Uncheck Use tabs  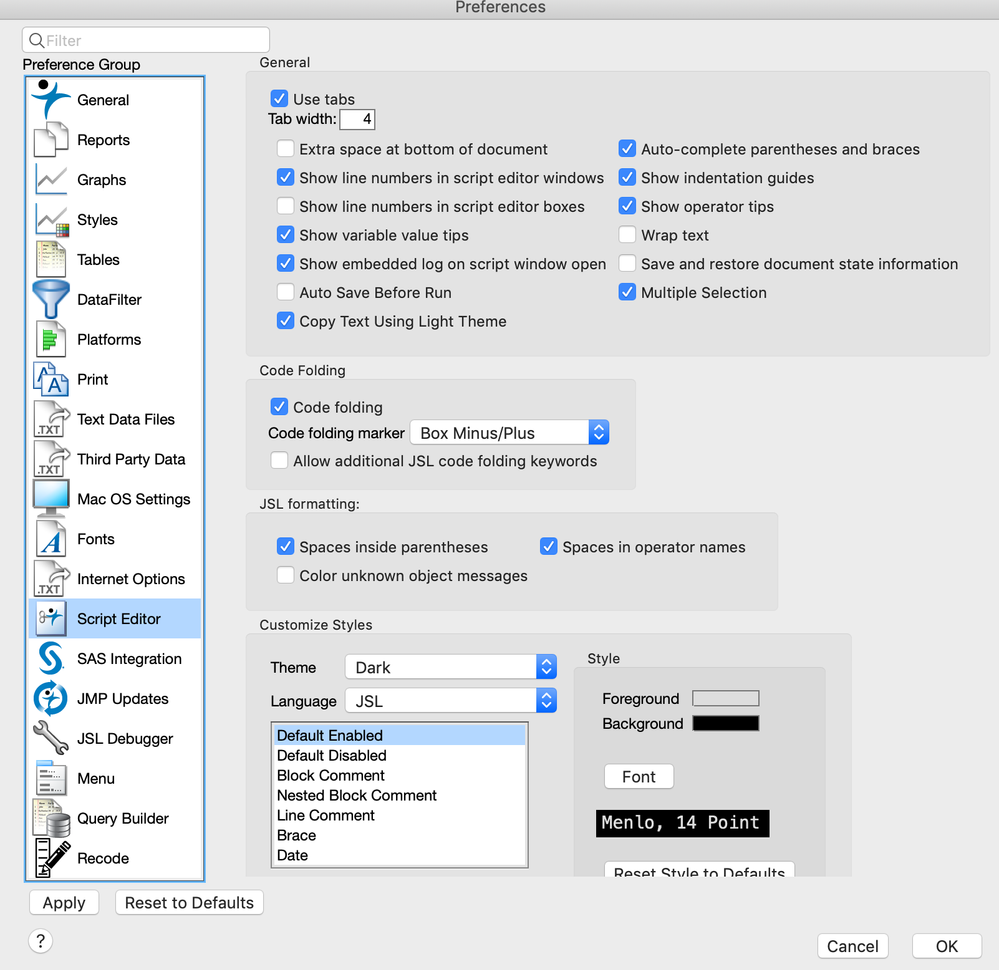tap(279, 99)
